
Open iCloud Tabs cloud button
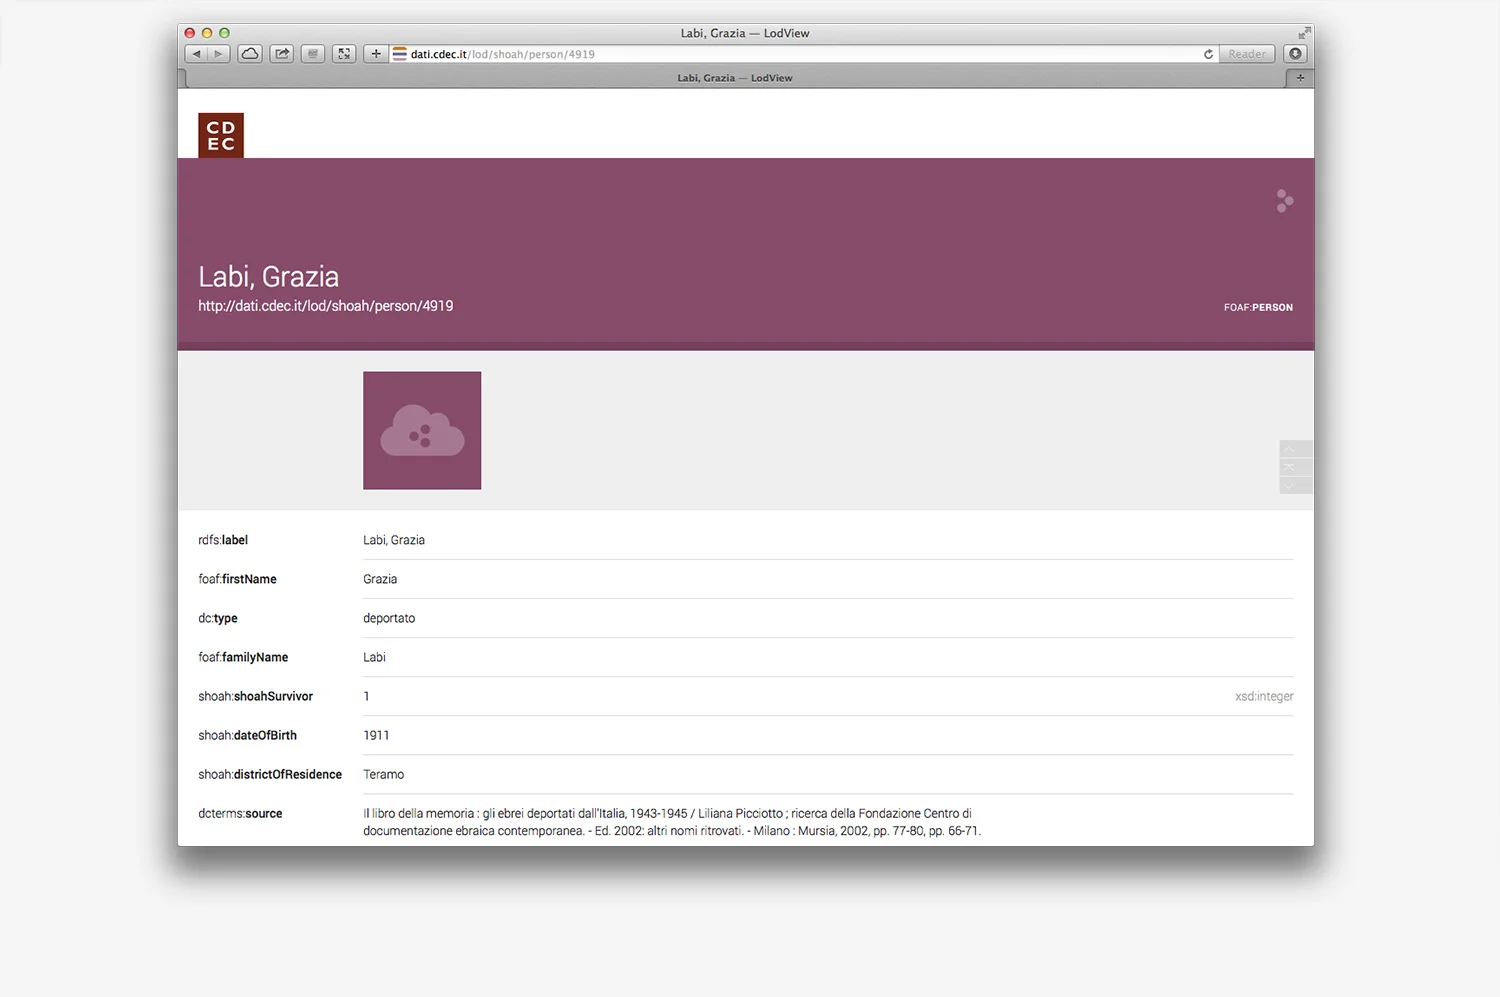250,54
